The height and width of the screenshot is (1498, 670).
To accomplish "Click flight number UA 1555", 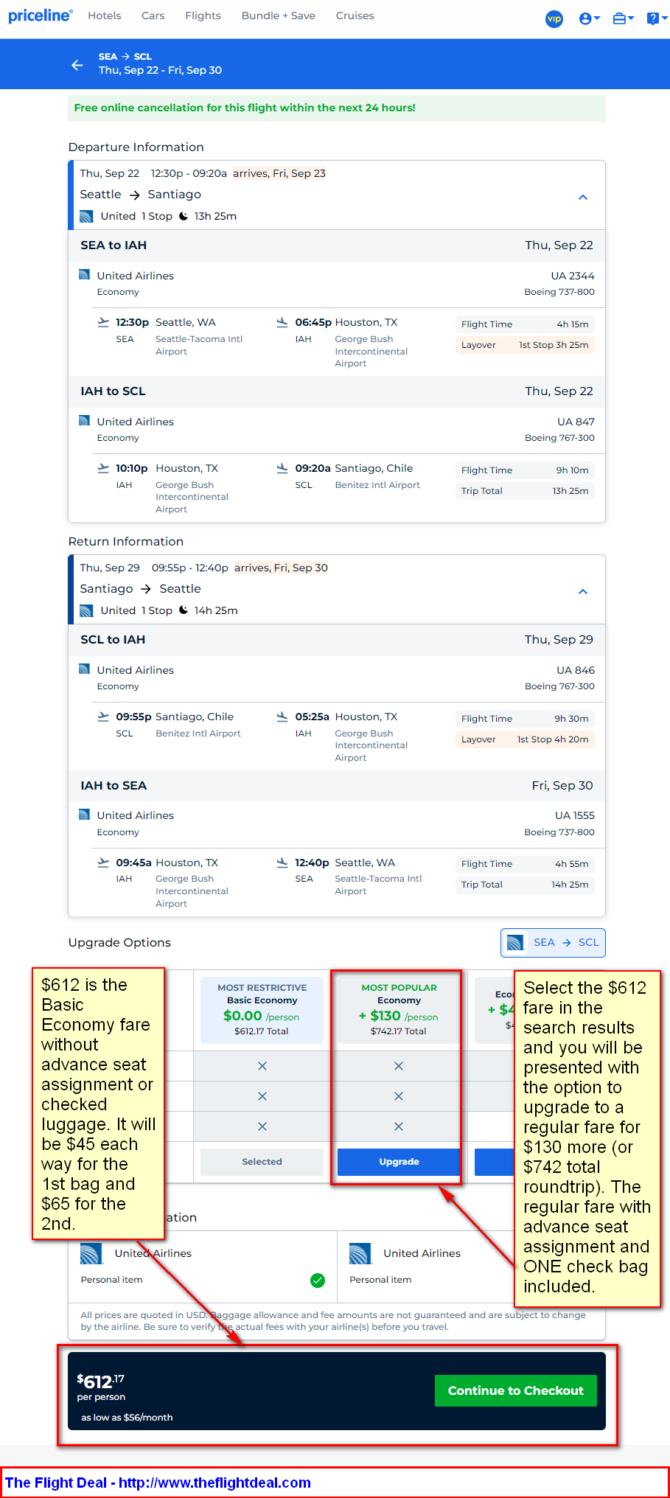I will (575, 815).
